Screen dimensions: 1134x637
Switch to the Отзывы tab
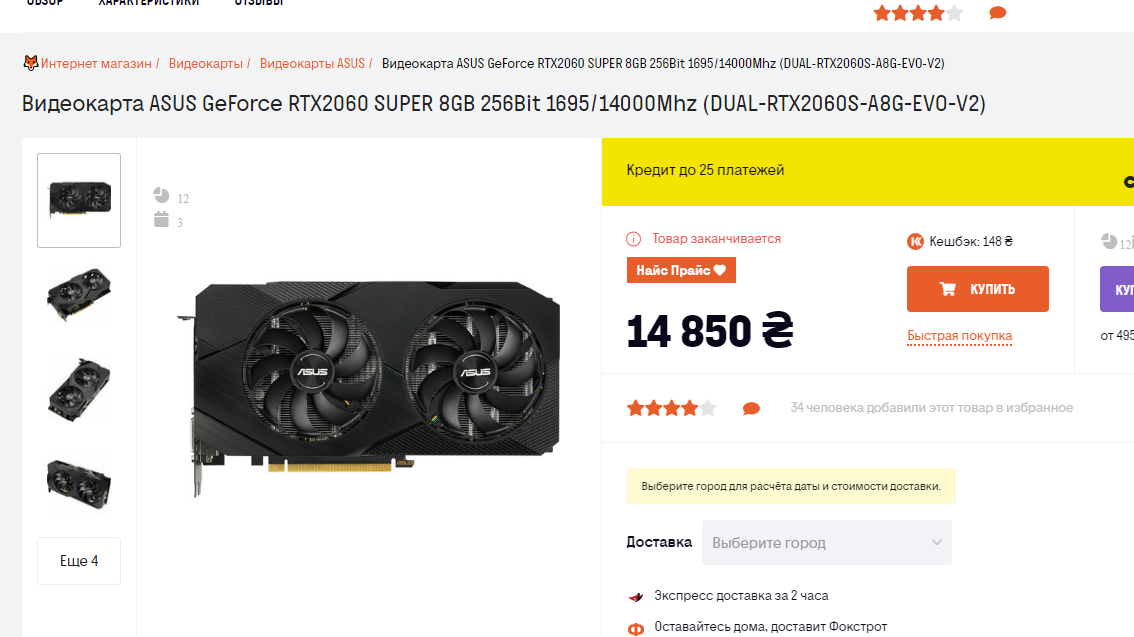pos(258,2)
